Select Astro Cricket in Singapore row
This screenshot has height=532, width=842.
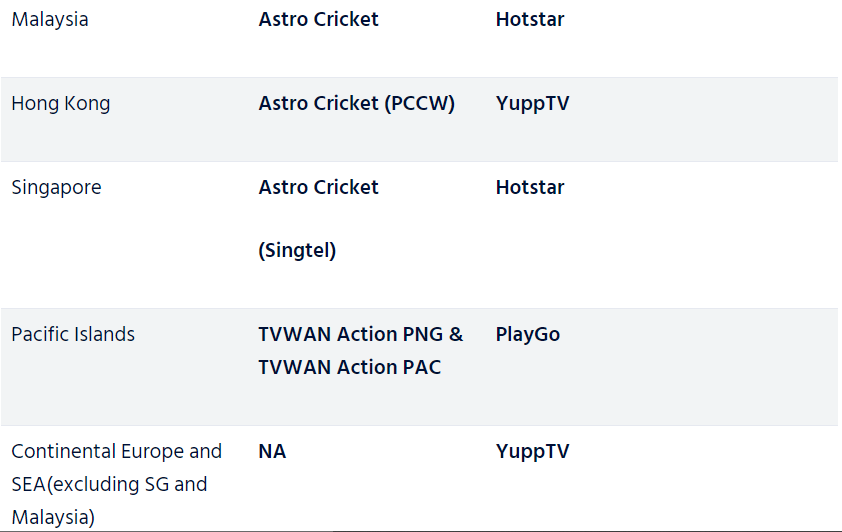click(318, 187)
